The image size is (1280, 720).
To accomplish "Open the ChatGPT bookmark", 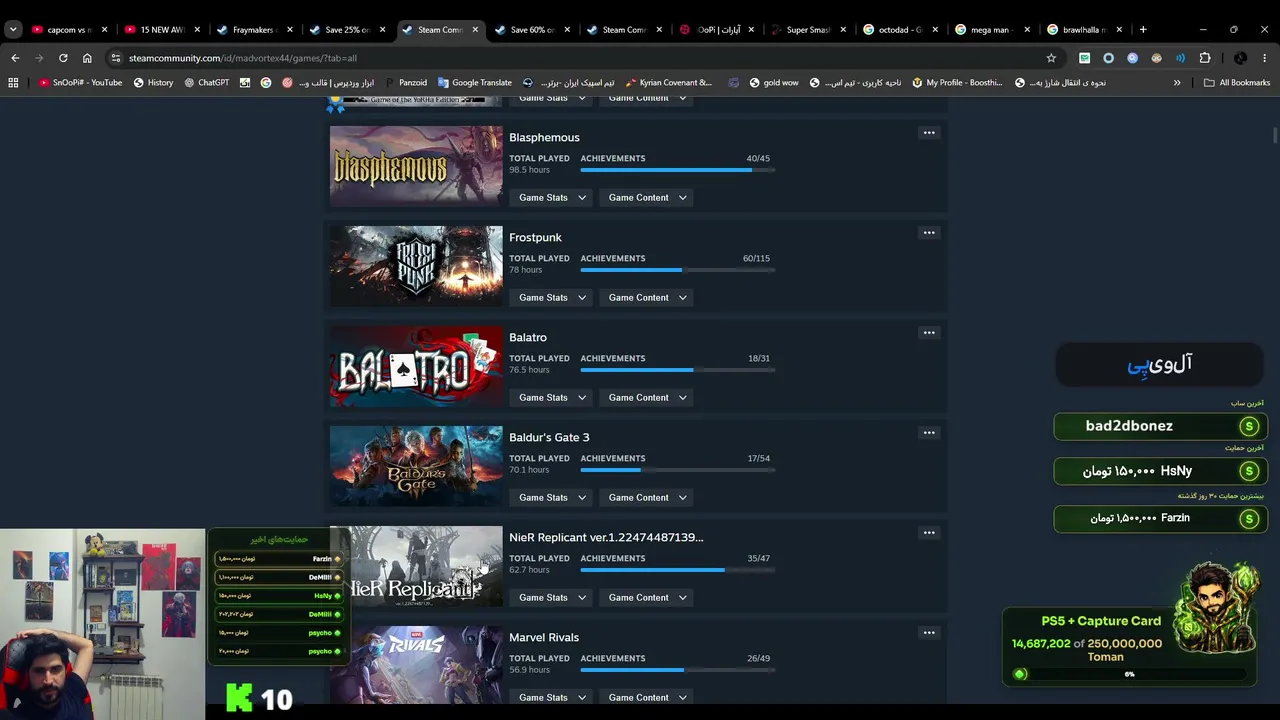I will click(206, 83).
